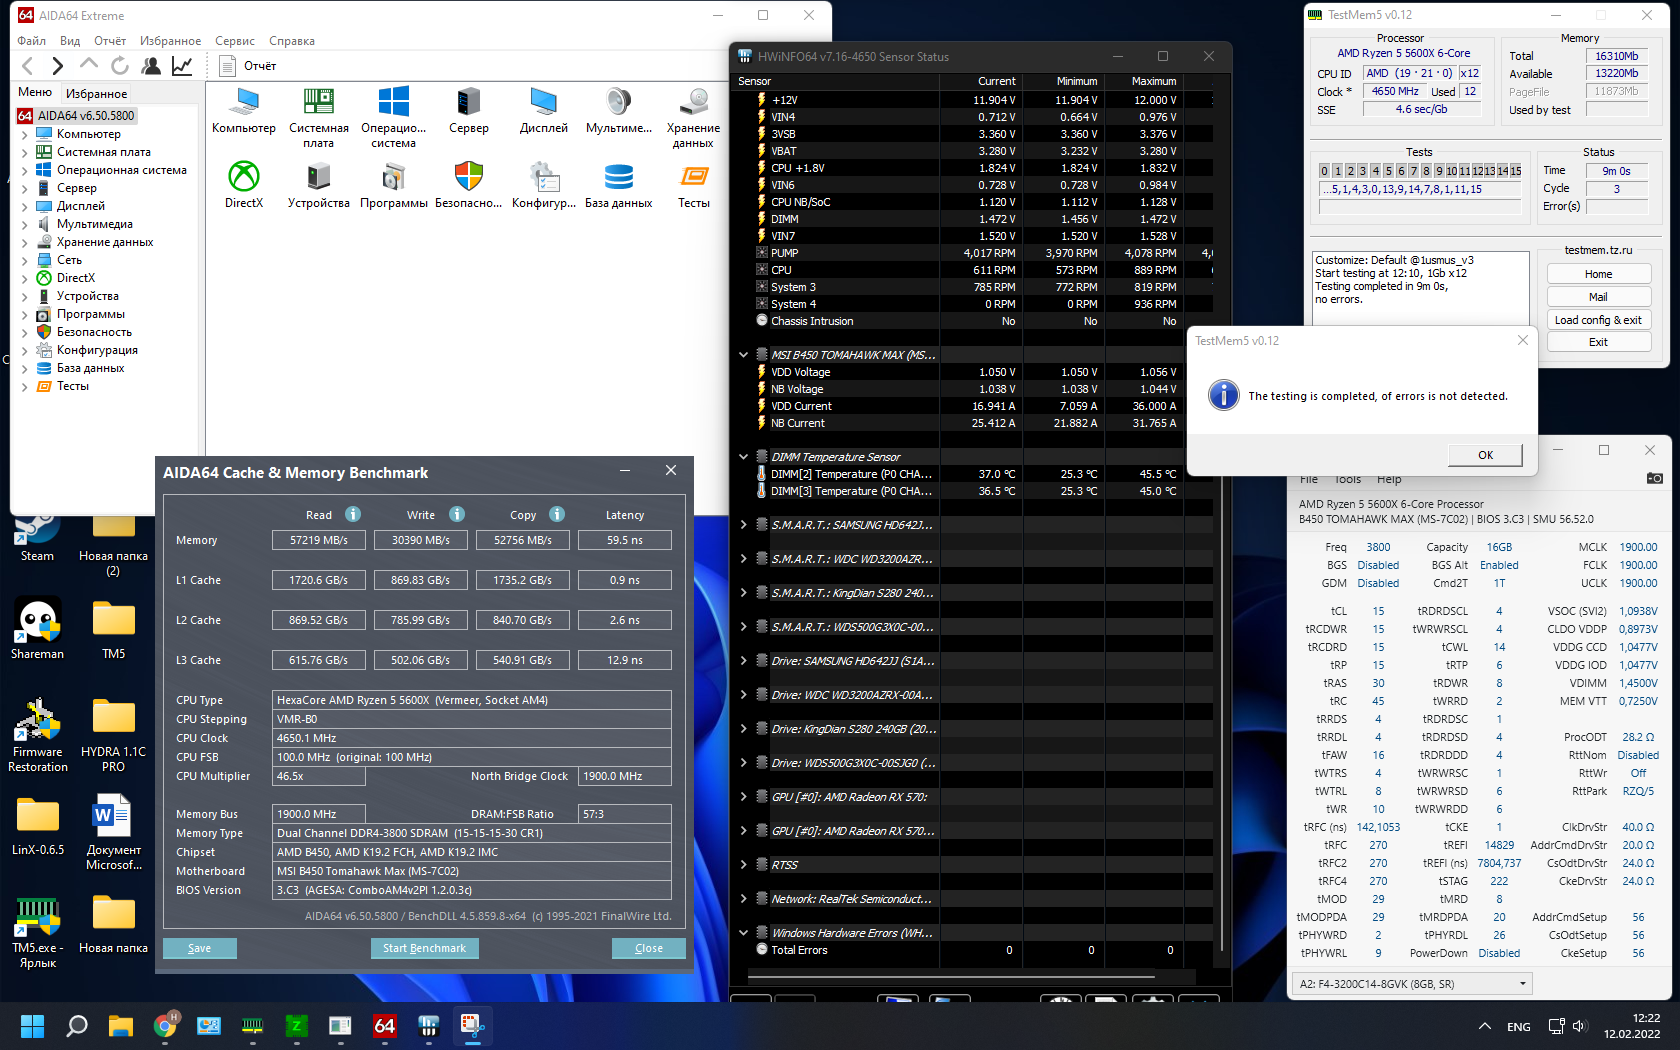Click the Memory Read value 57219 MB/s field
1680x1050 pixels.
pyautogui.click(x=319, y=540)
